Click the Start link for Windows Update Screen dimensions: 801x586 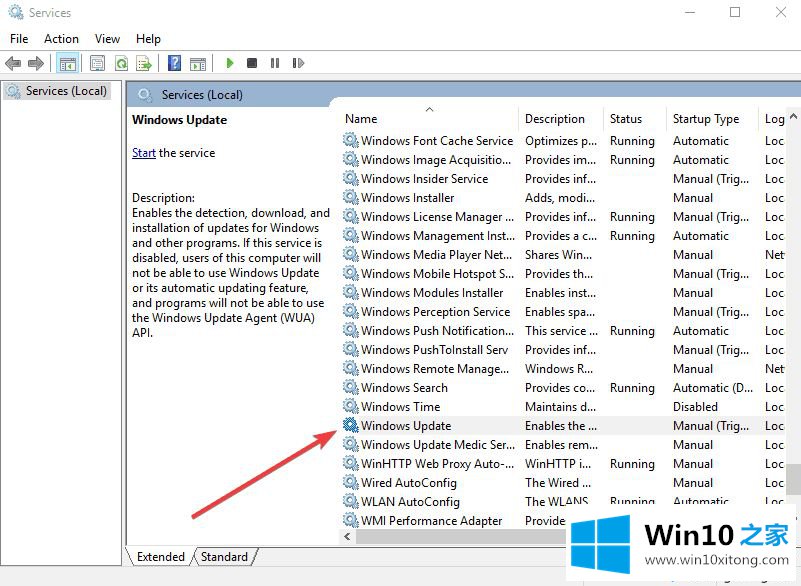click(144, 153)
